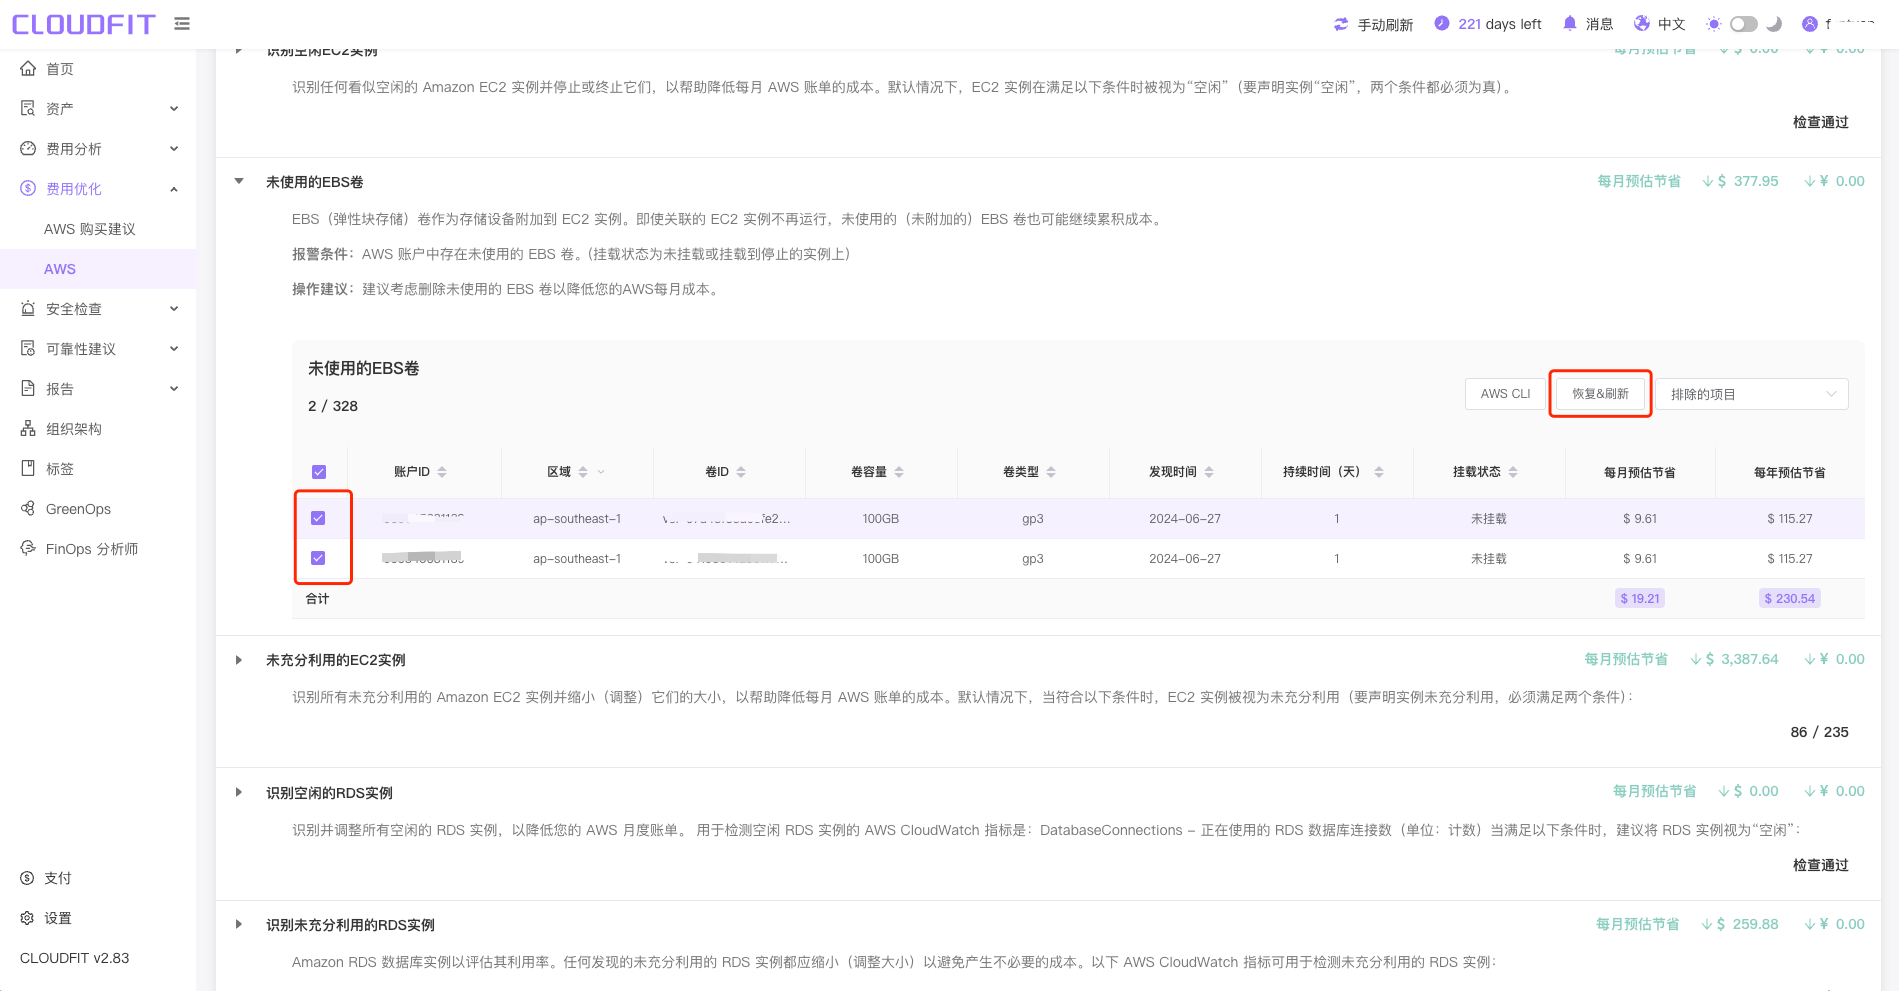Click the home icon beside 首页
Image resolution: width=1899 pixels, height=991 pixels.
pyautogui.click(x=28, y=68)
